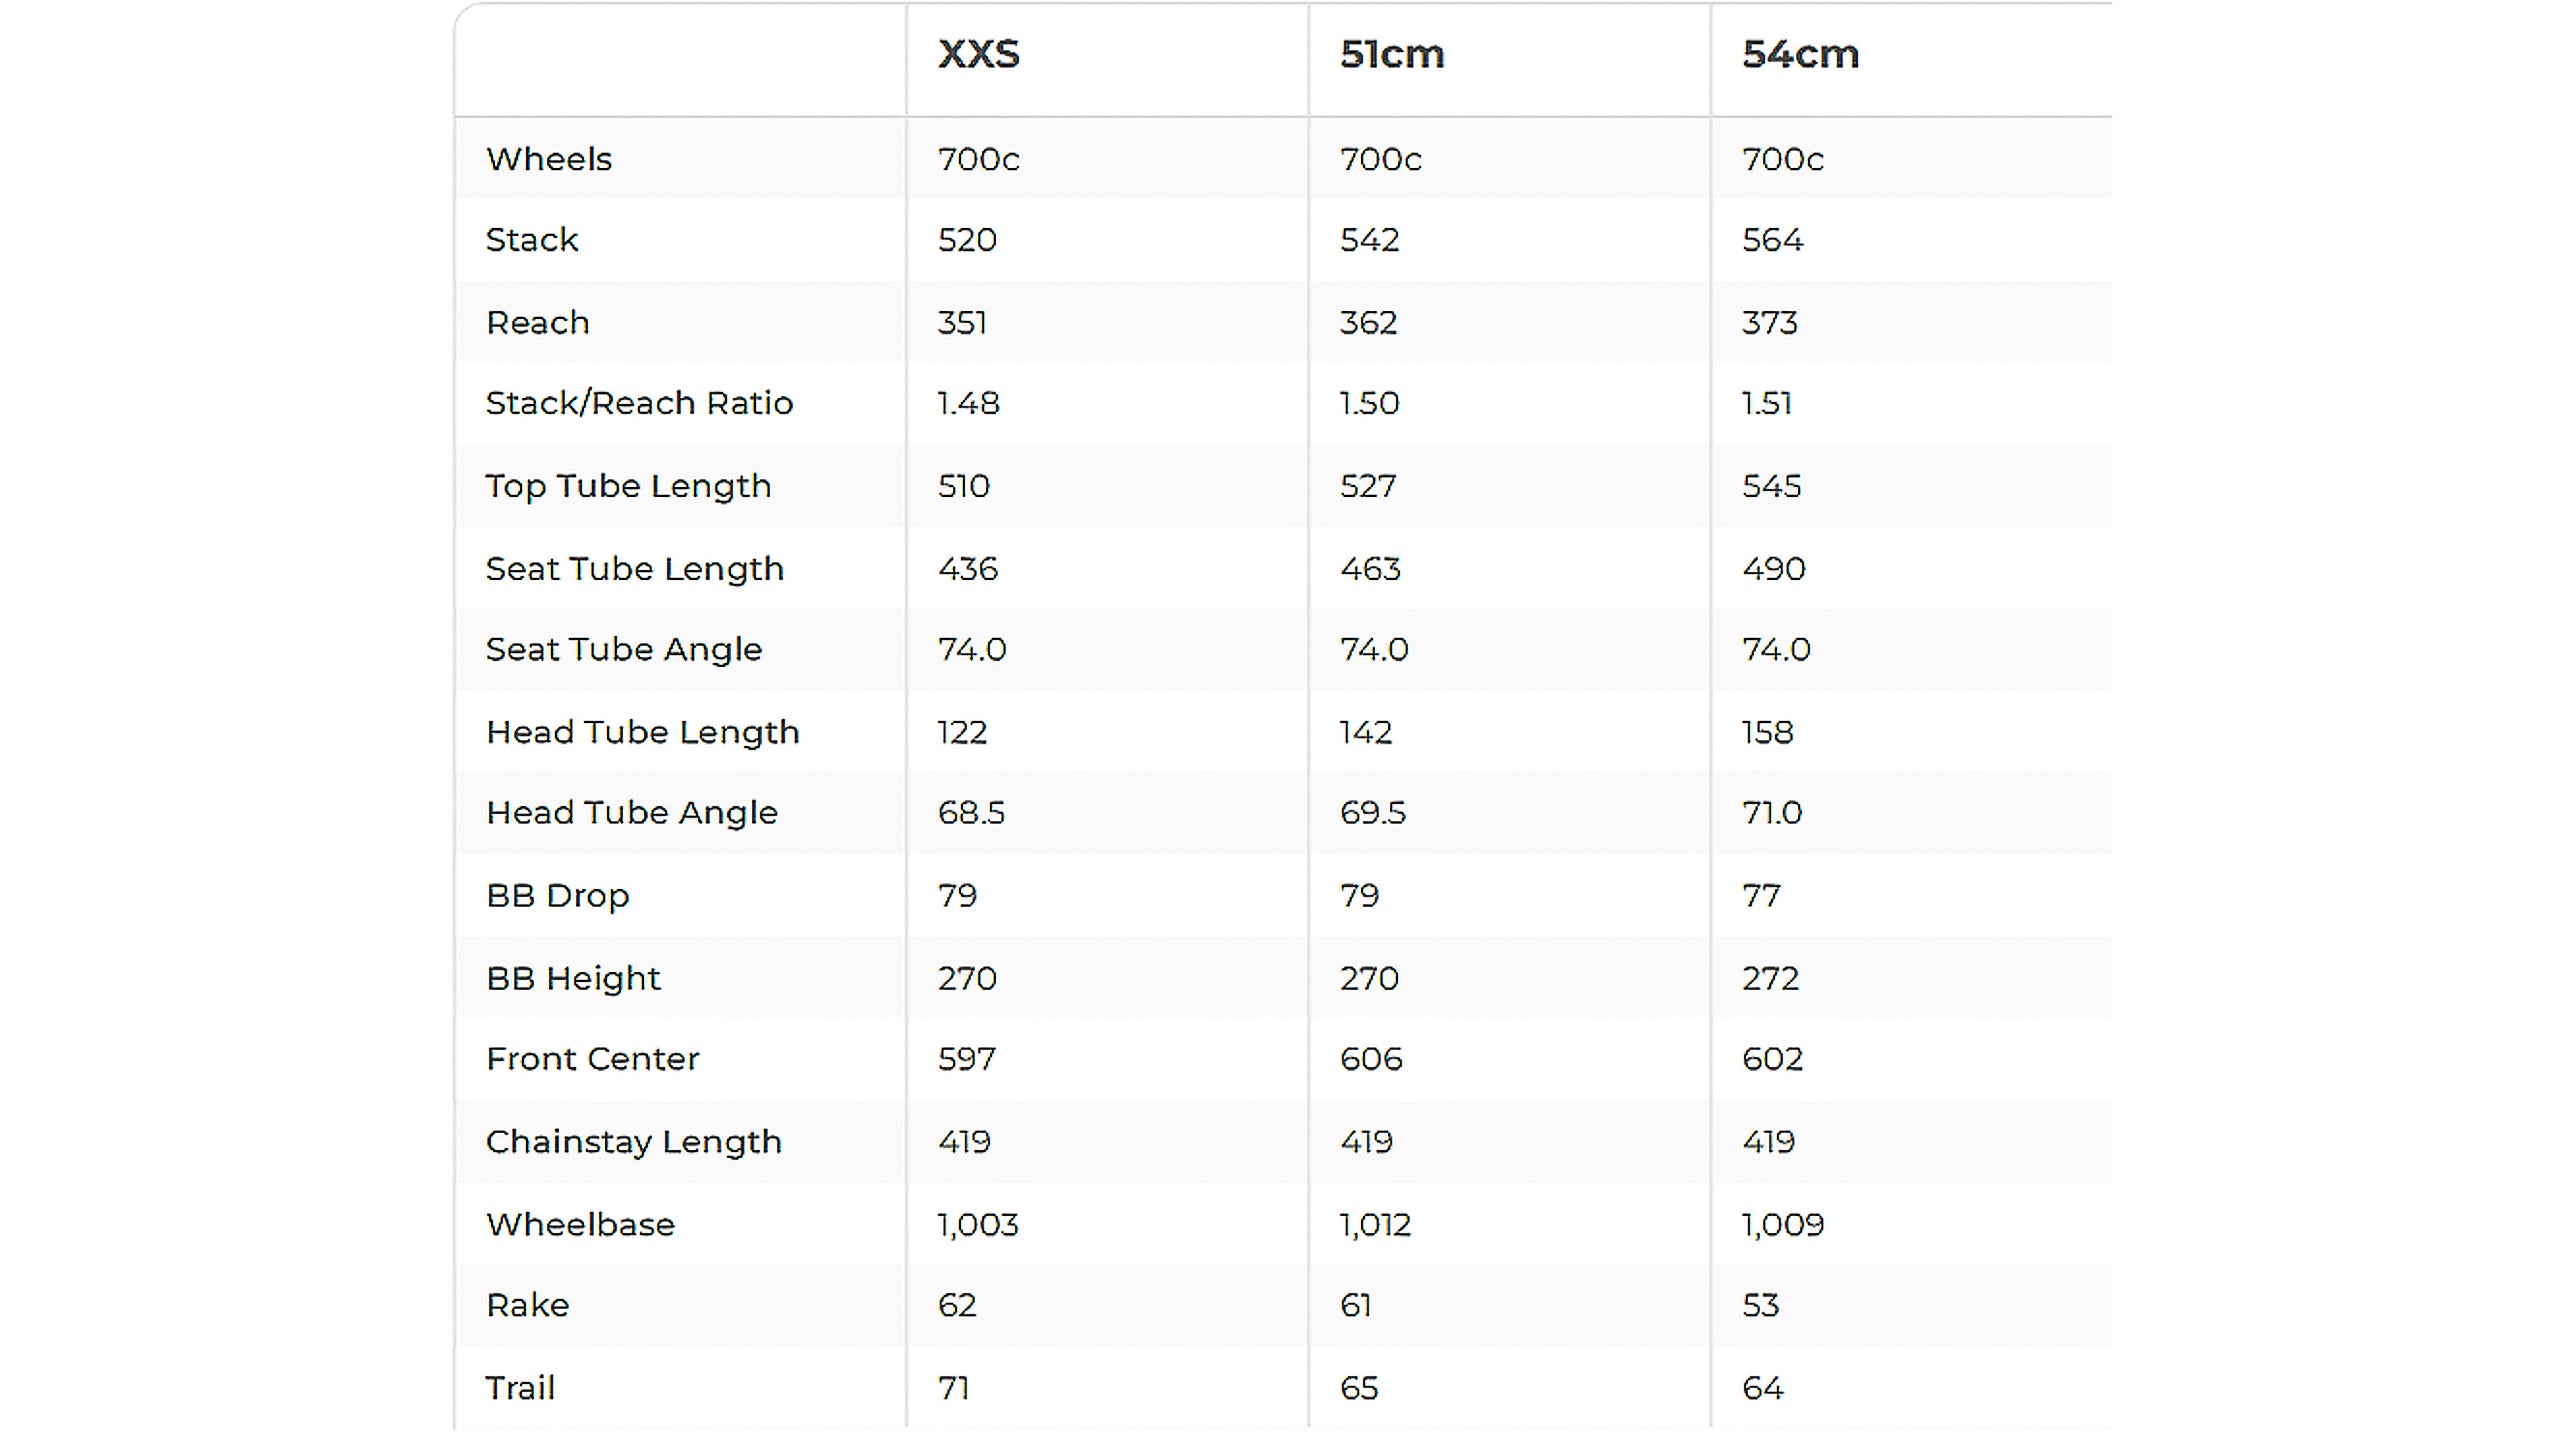Click BB Height value 272
The height and width of the screenshot is (1440, 2560).
click(x=1770, y=978)
